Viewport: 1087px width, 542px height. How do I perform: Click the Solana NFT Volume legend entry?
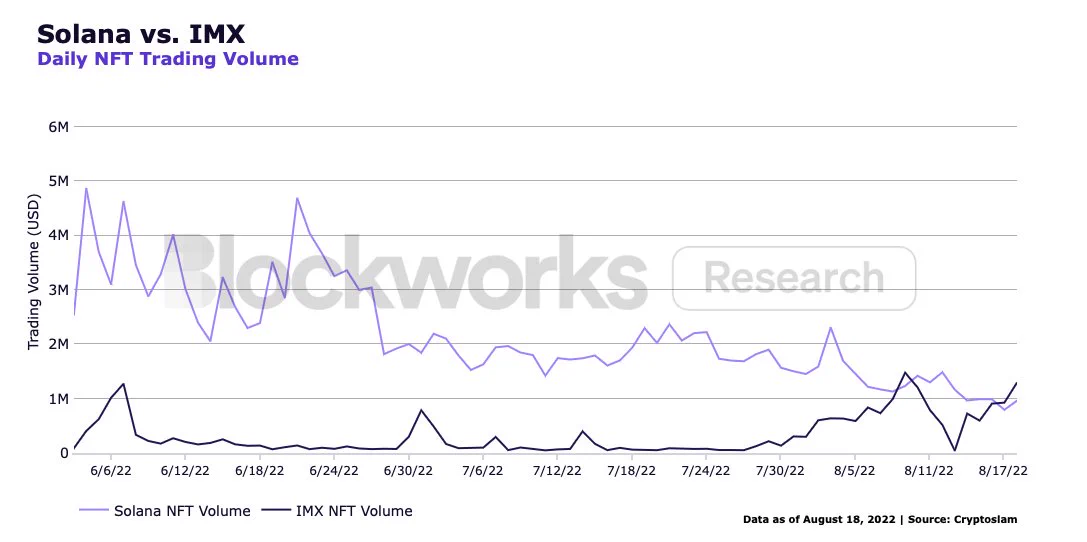pyautogui.click(x=164, y=512)
